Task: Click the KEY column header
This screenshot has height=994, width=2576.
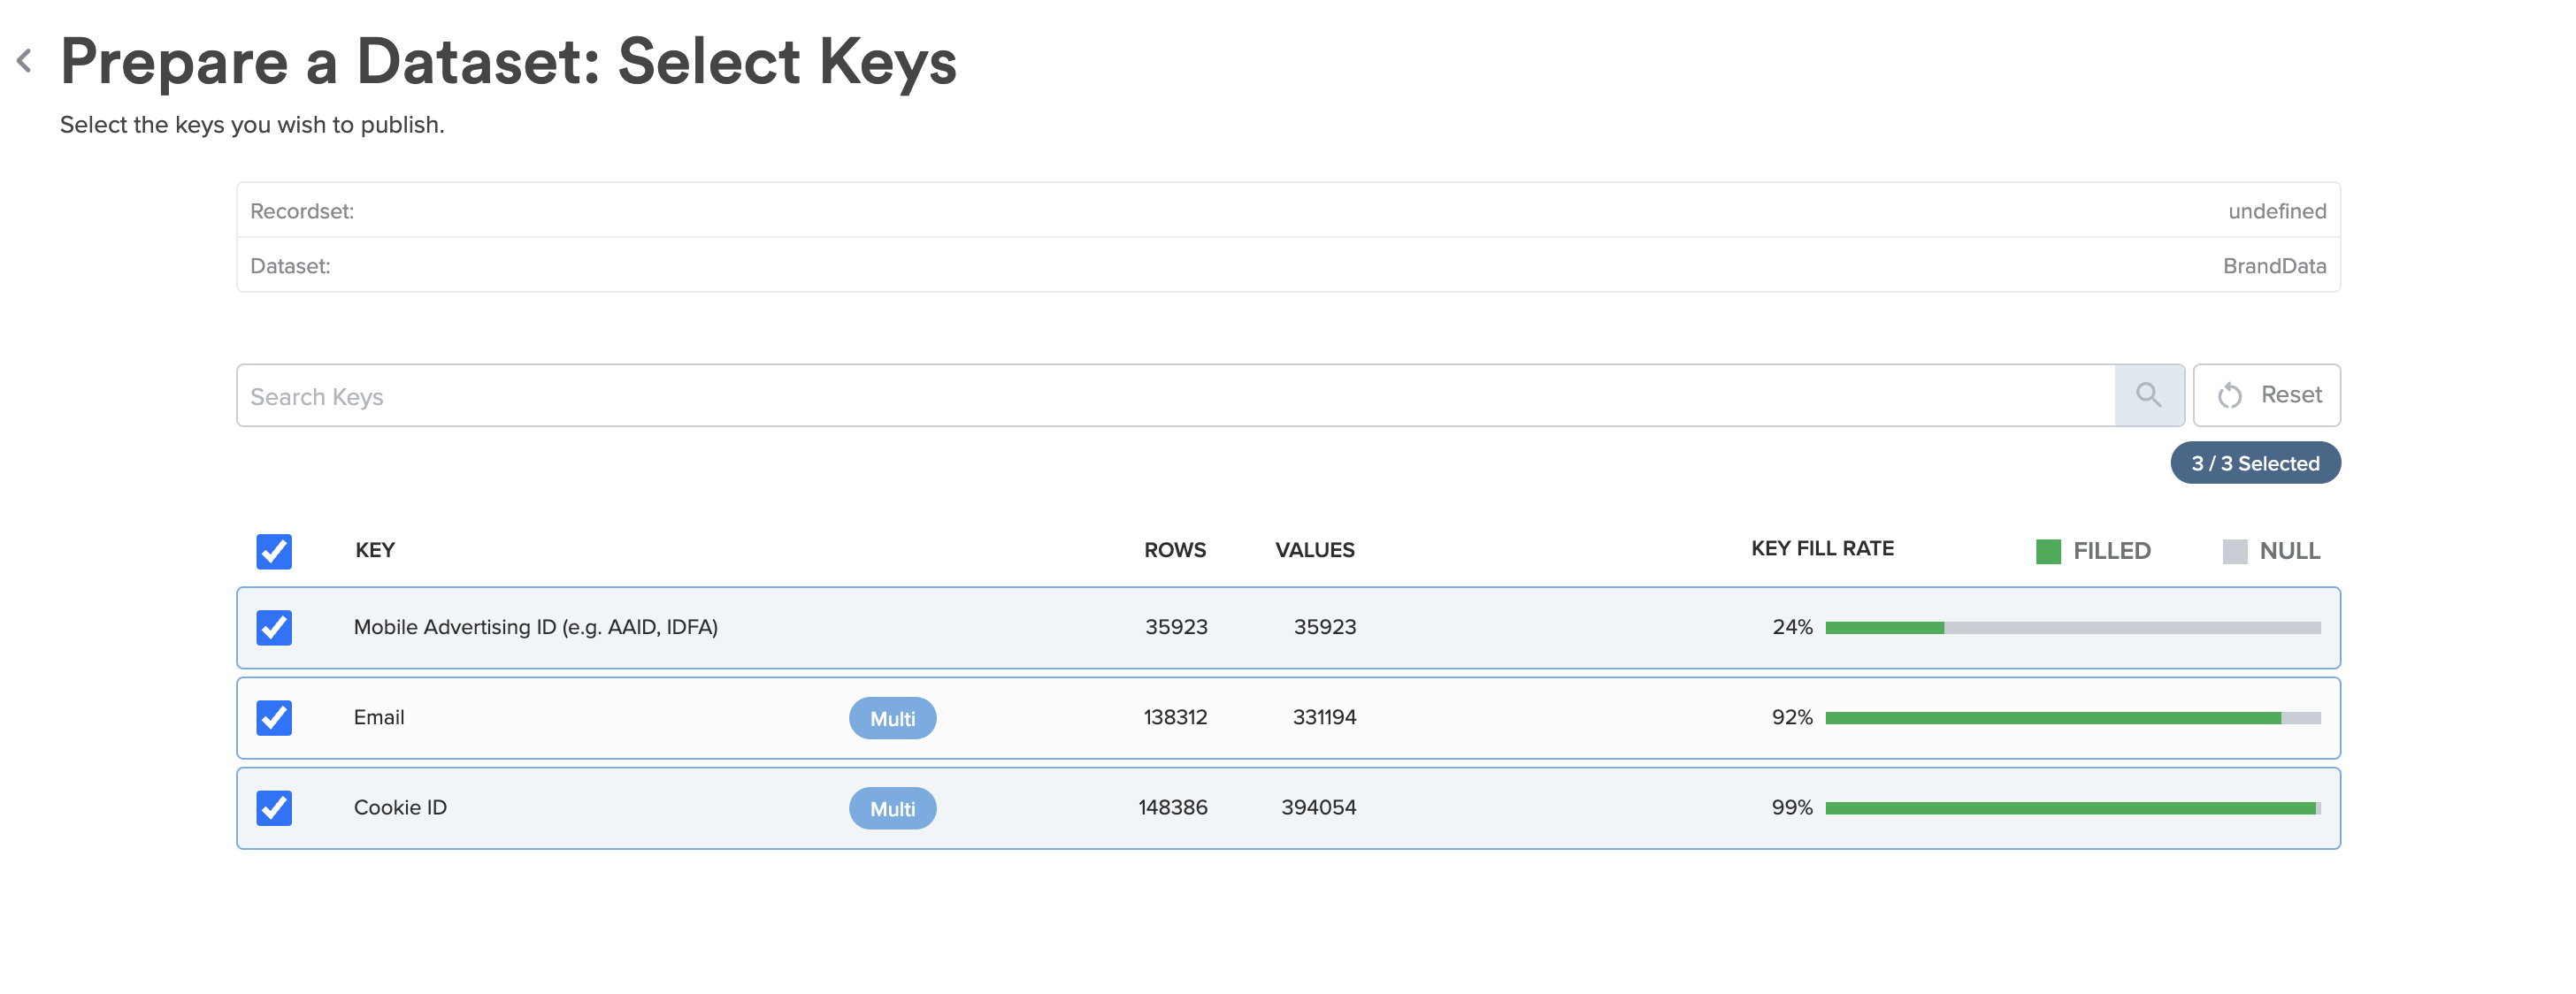Action: (x=375, y=550)
